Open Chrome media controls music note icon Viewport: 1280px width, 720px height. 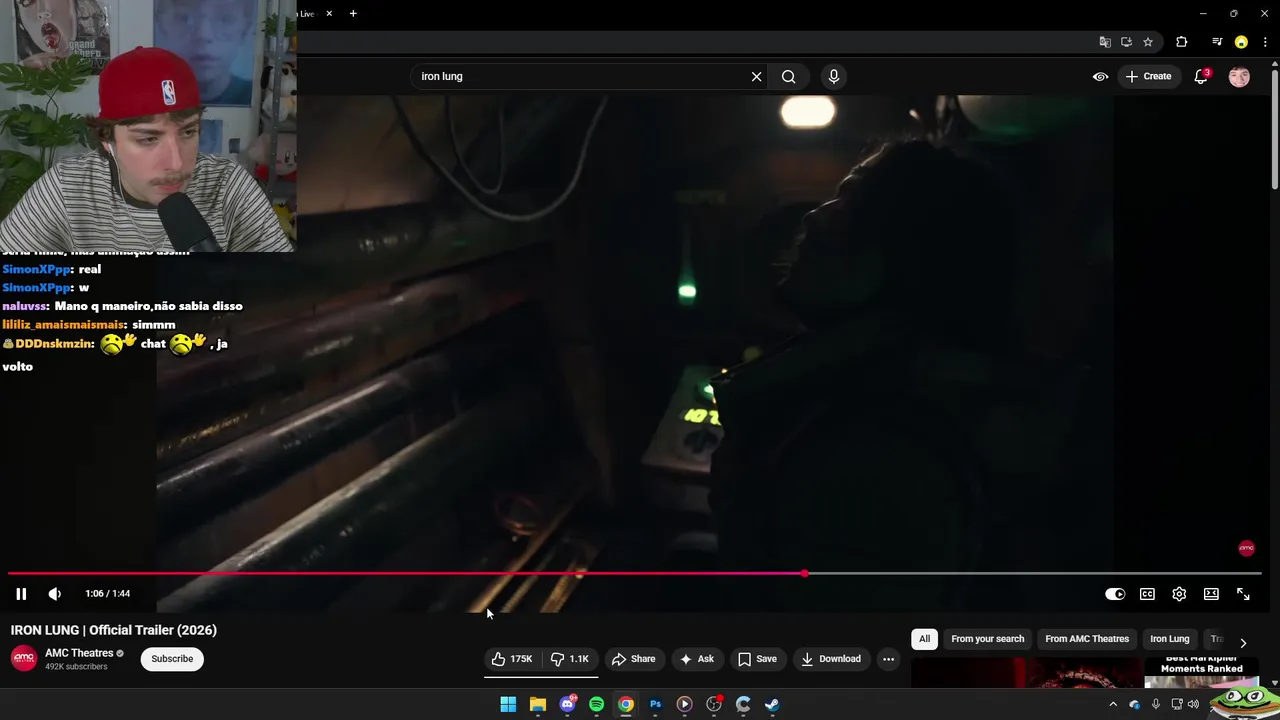[x=1217, y=42]
